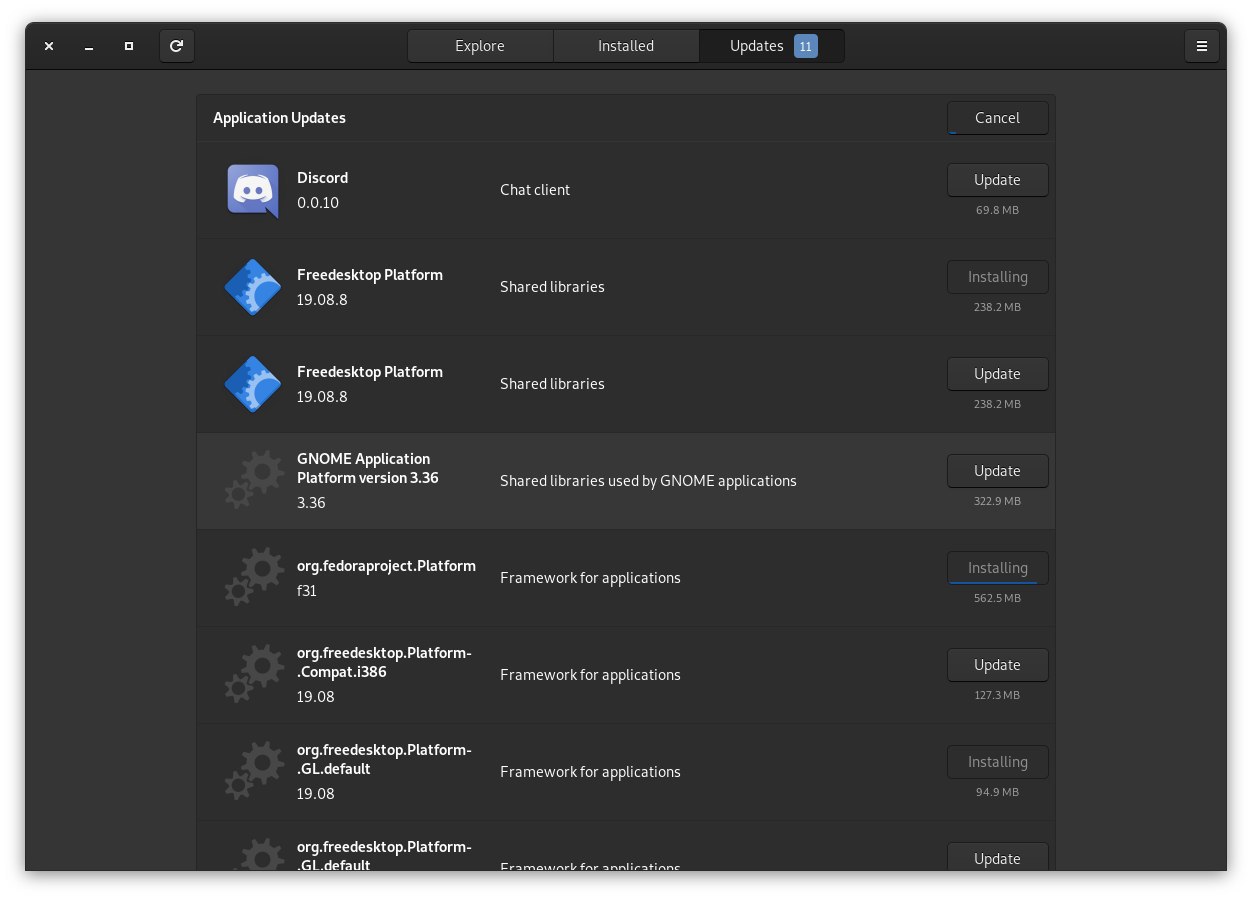Screen dimensions: 1252x899
Task: Click the 94.9 MB size label
Action: (998, 793)
